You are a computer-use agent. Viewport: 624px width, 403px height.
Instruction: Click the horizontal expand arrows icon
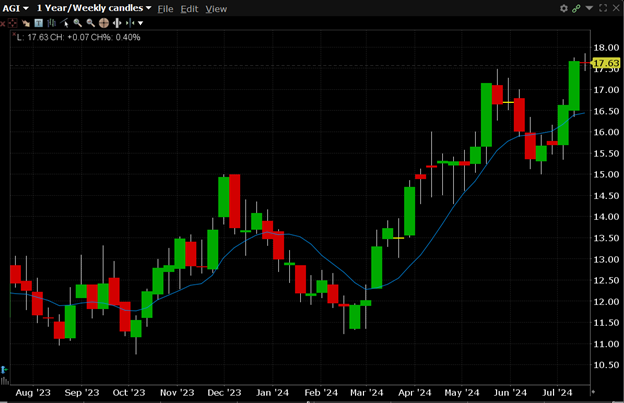[x=117, y=23]
